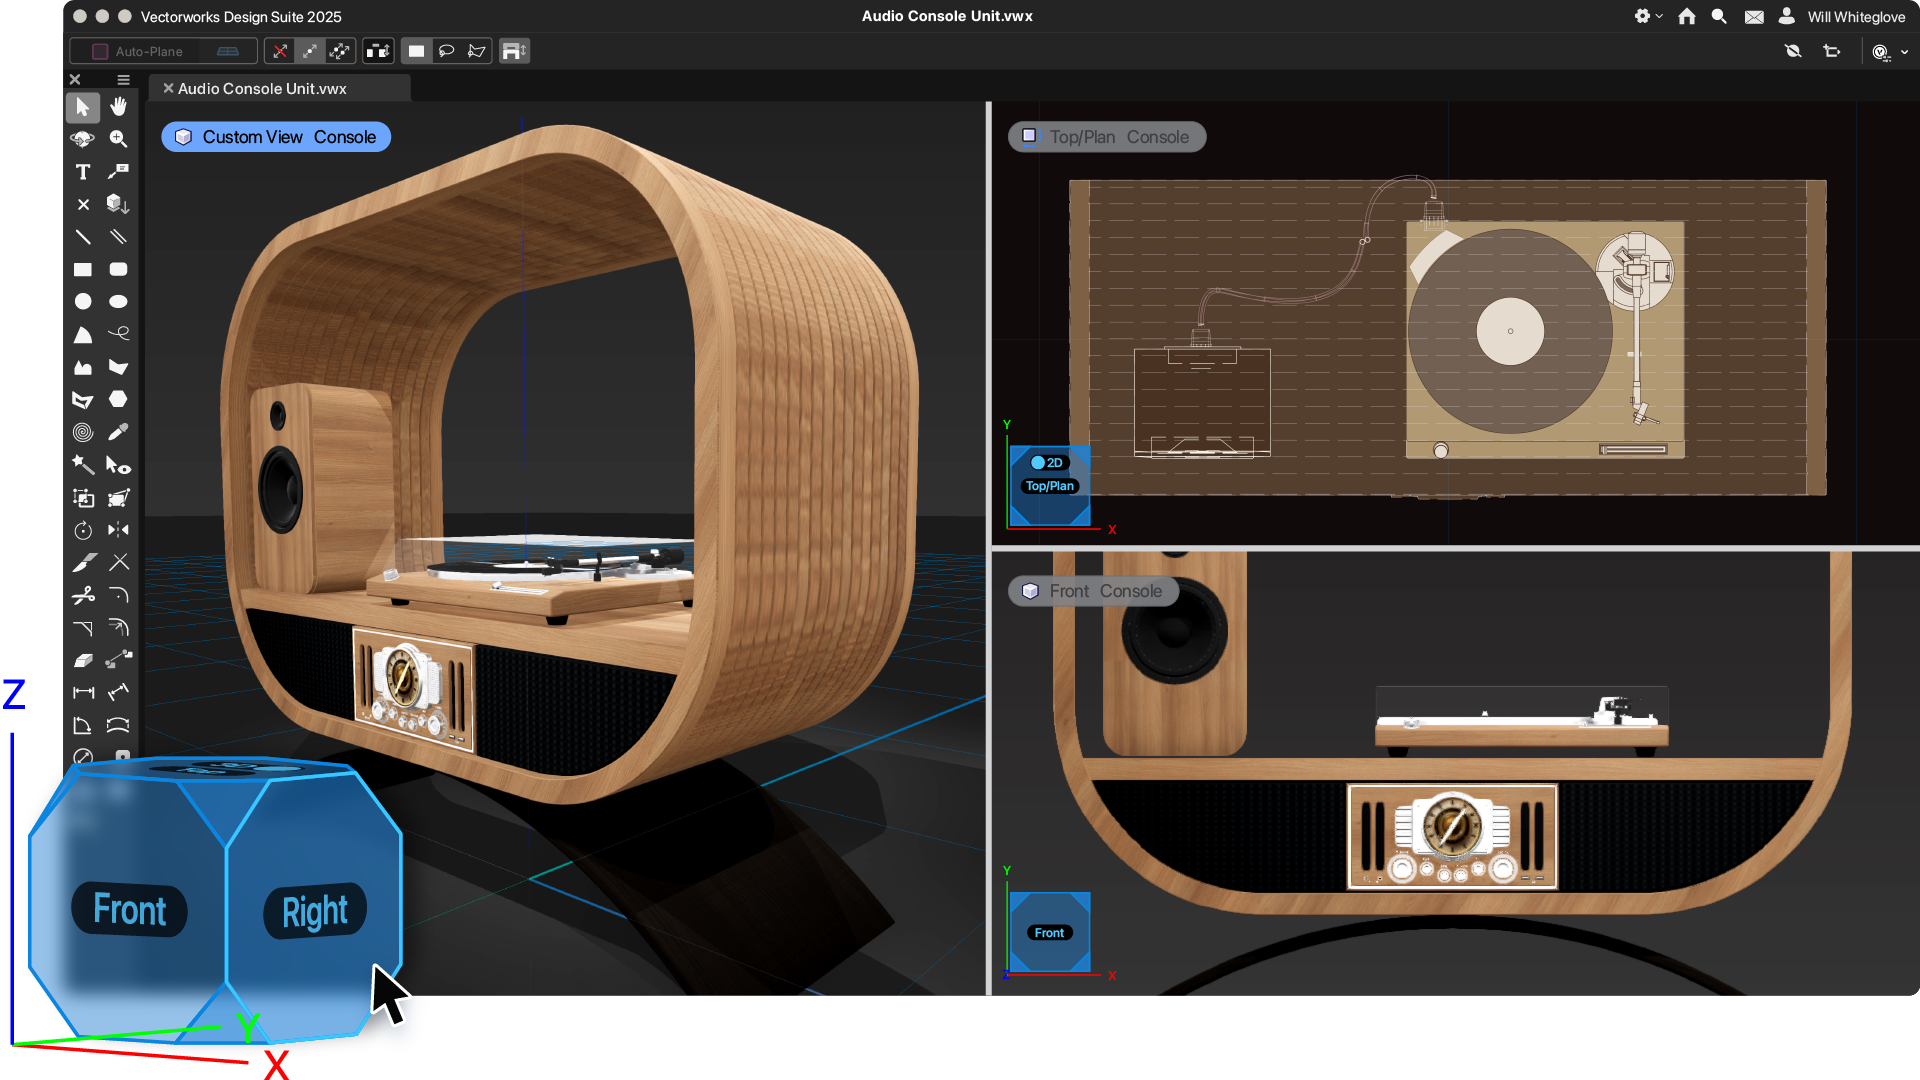Click the Custom View Console button

tap(276, 137)
